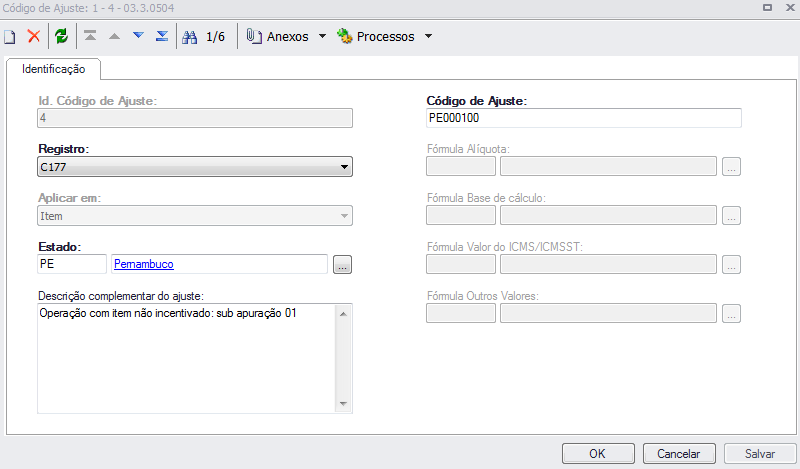Click the Cancelar button

coord(679,453)
